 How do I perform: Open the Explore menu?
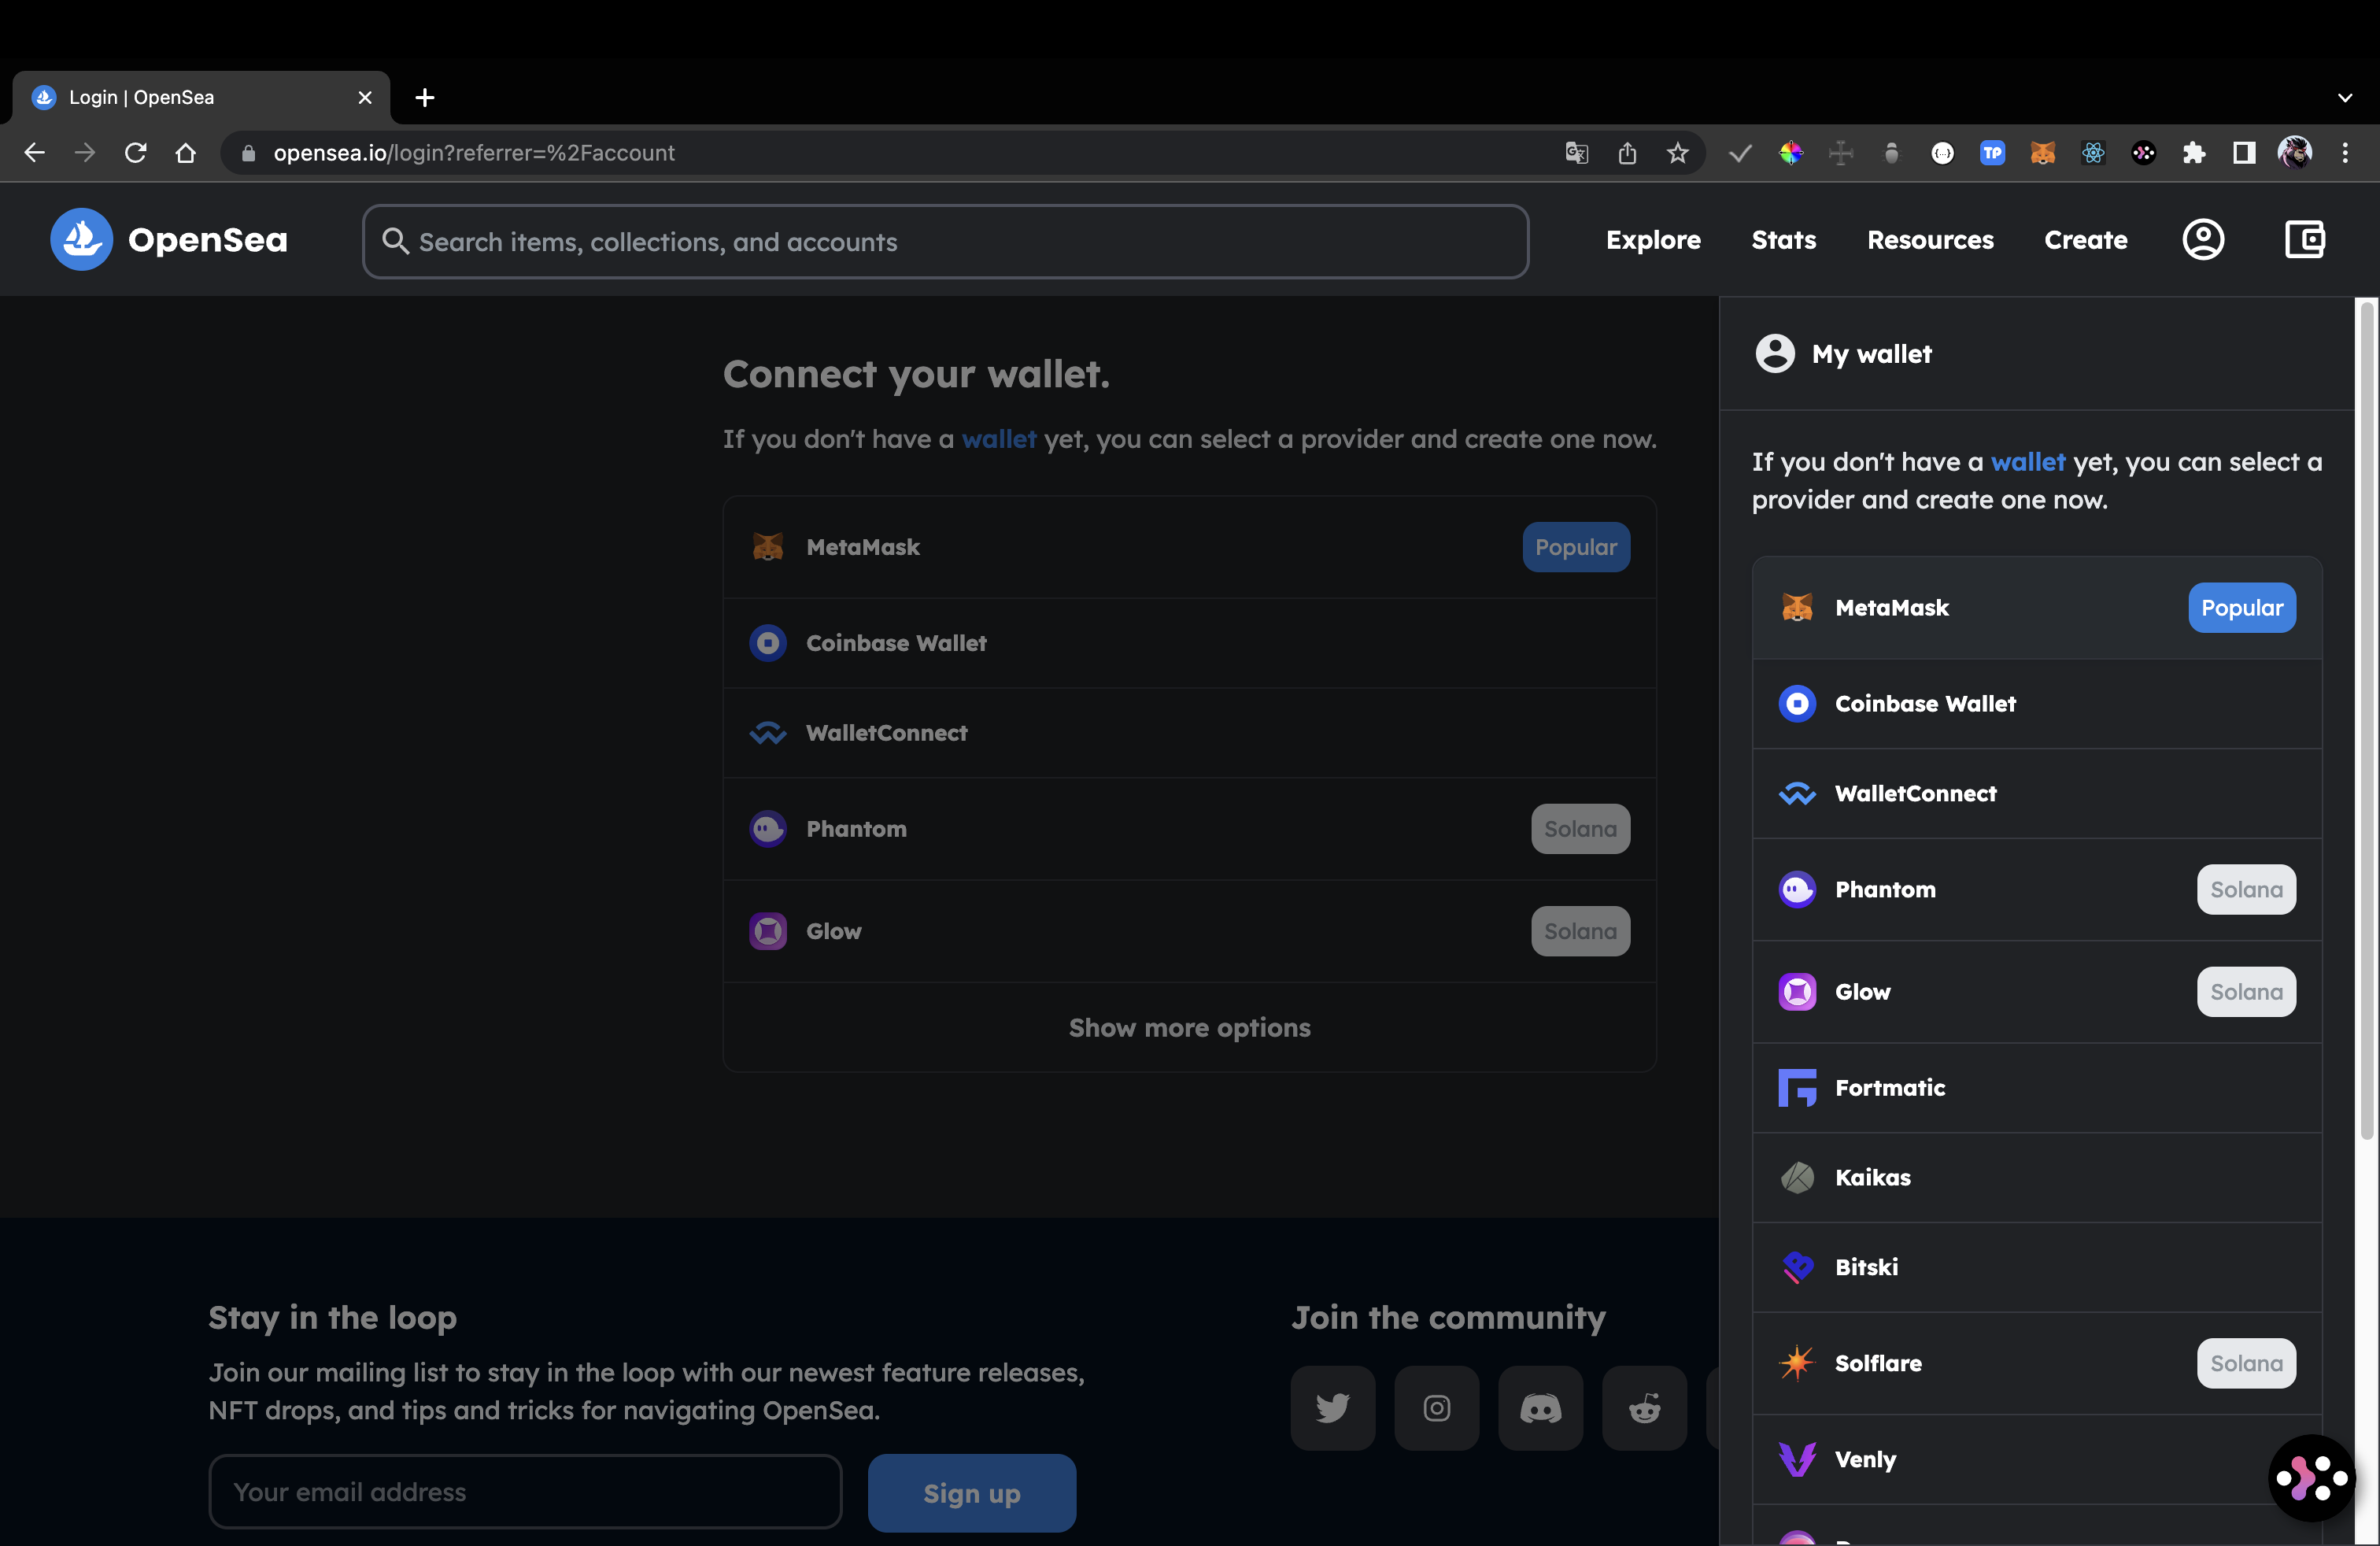click(1652, 240)
